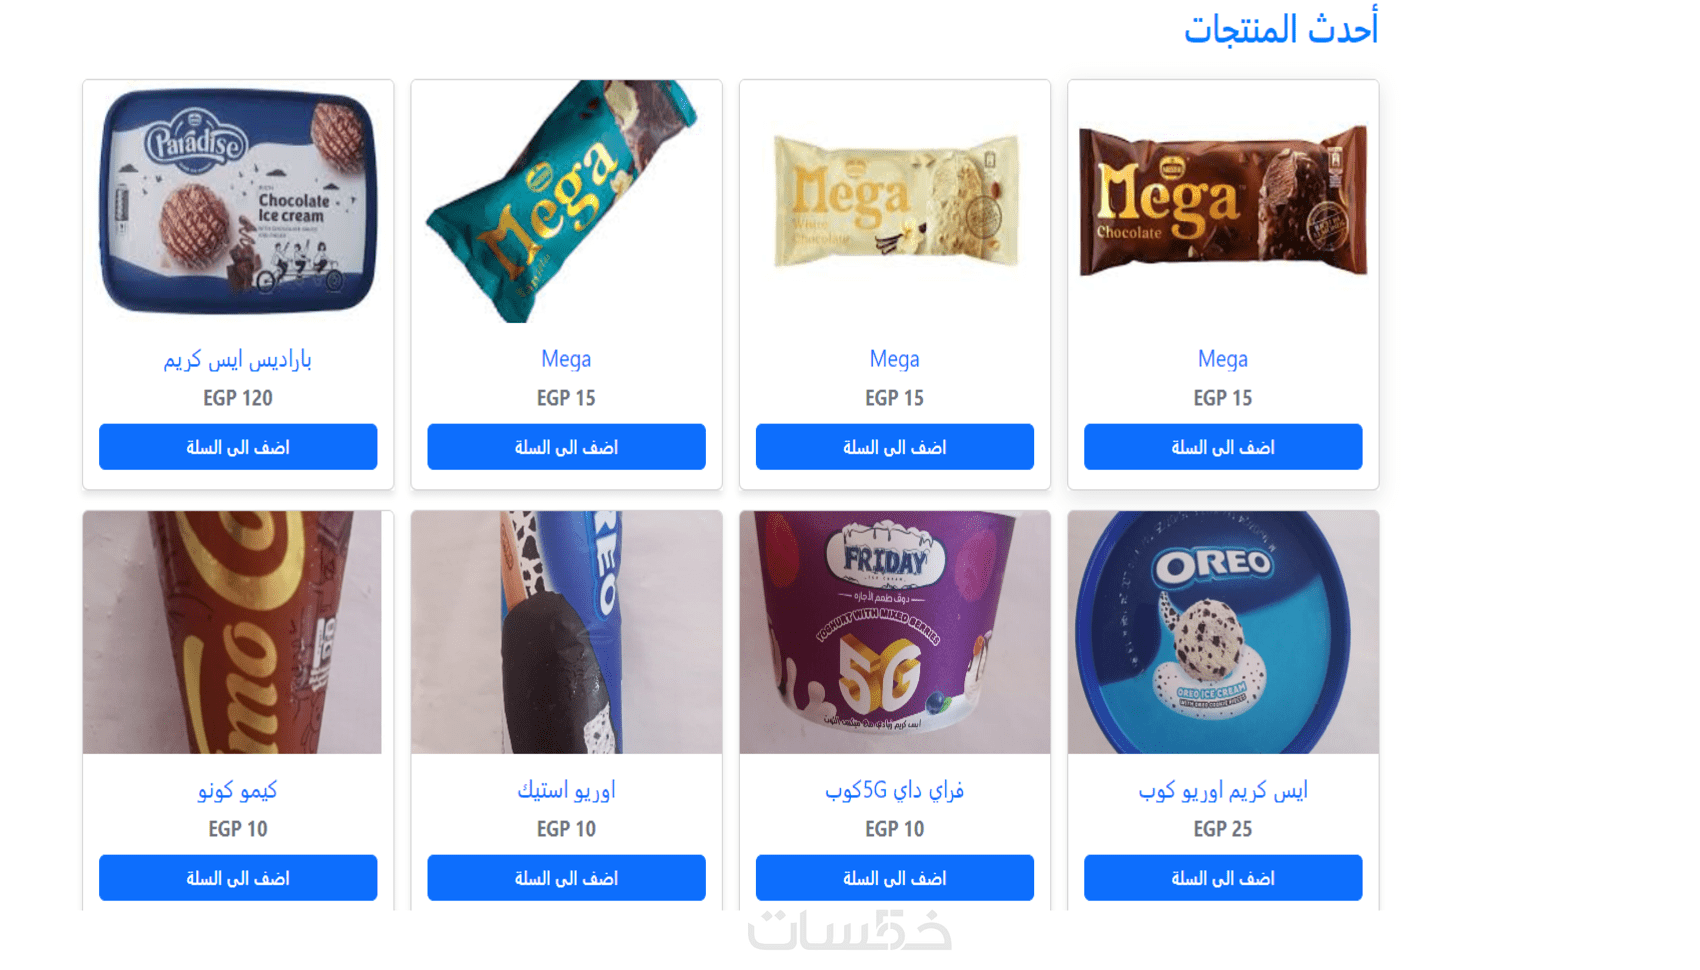Image resolution: width=1700 pixels, height=970 pixels.
Task: Open the كيمو كونو product title link
Action: coord(238,790)
